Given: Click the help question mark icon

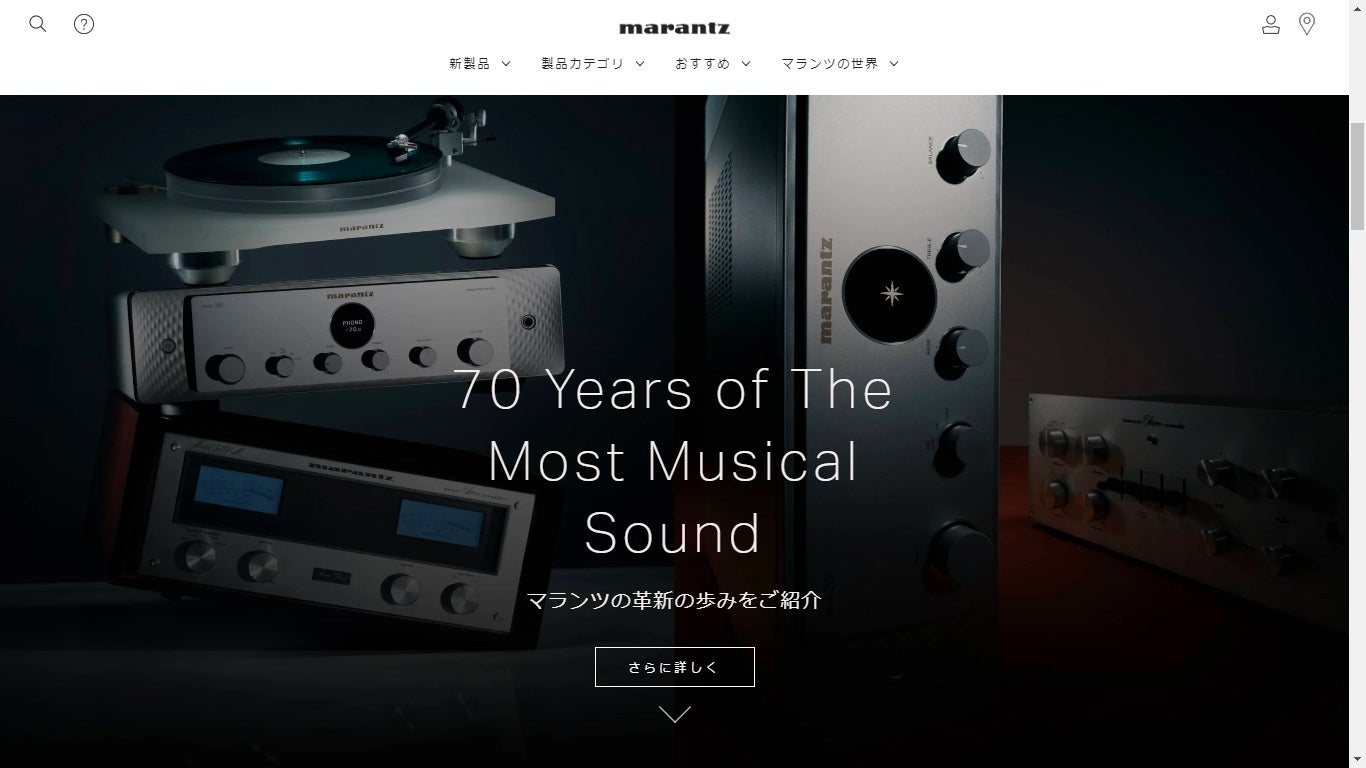Looking at the screenshot, I should tap(84, 24).
